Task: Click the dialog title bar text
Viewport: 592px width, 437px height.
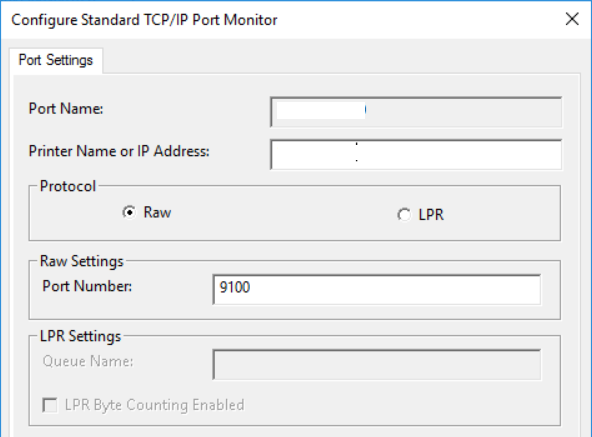Action: point(144,20)
